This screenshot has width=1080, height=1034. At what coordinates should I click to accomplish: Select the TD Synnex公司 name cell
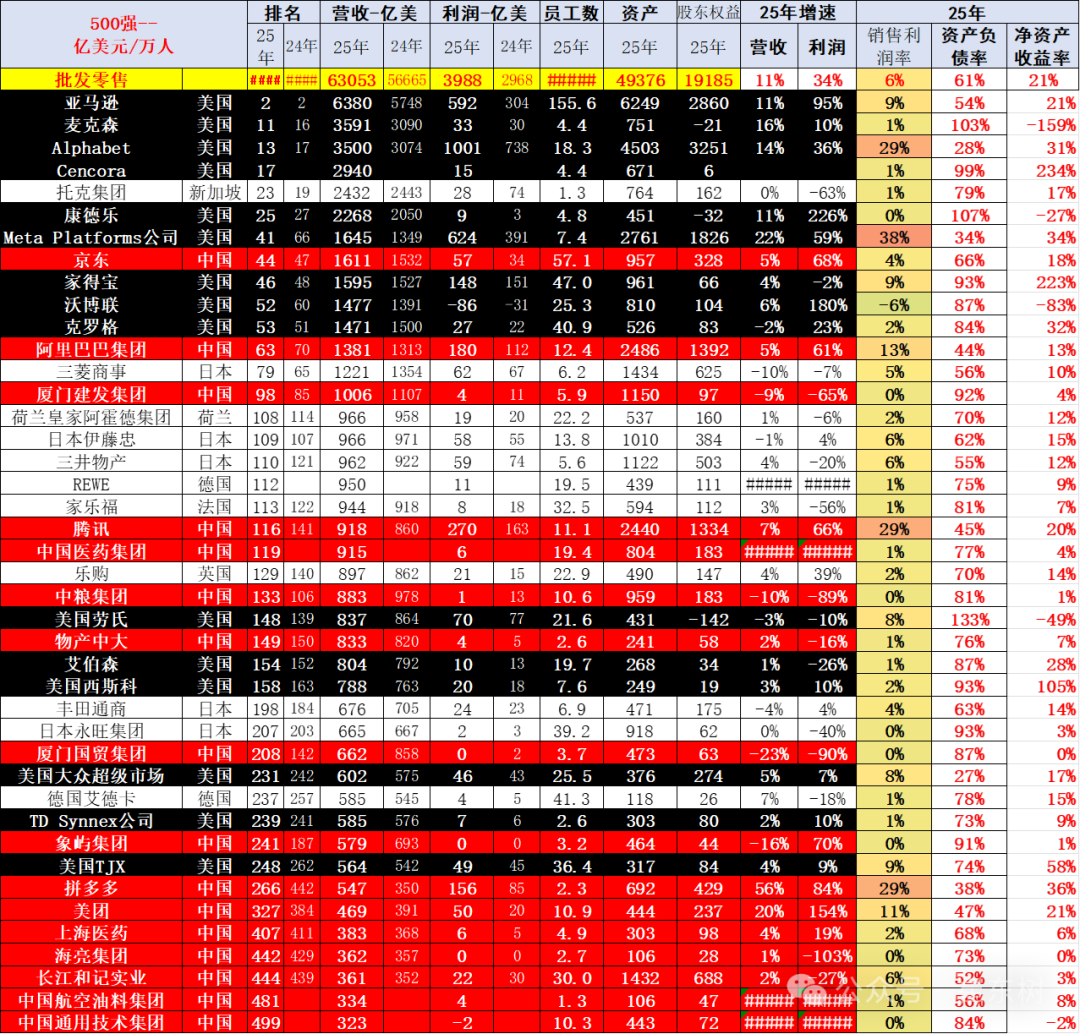pos(91,821)
